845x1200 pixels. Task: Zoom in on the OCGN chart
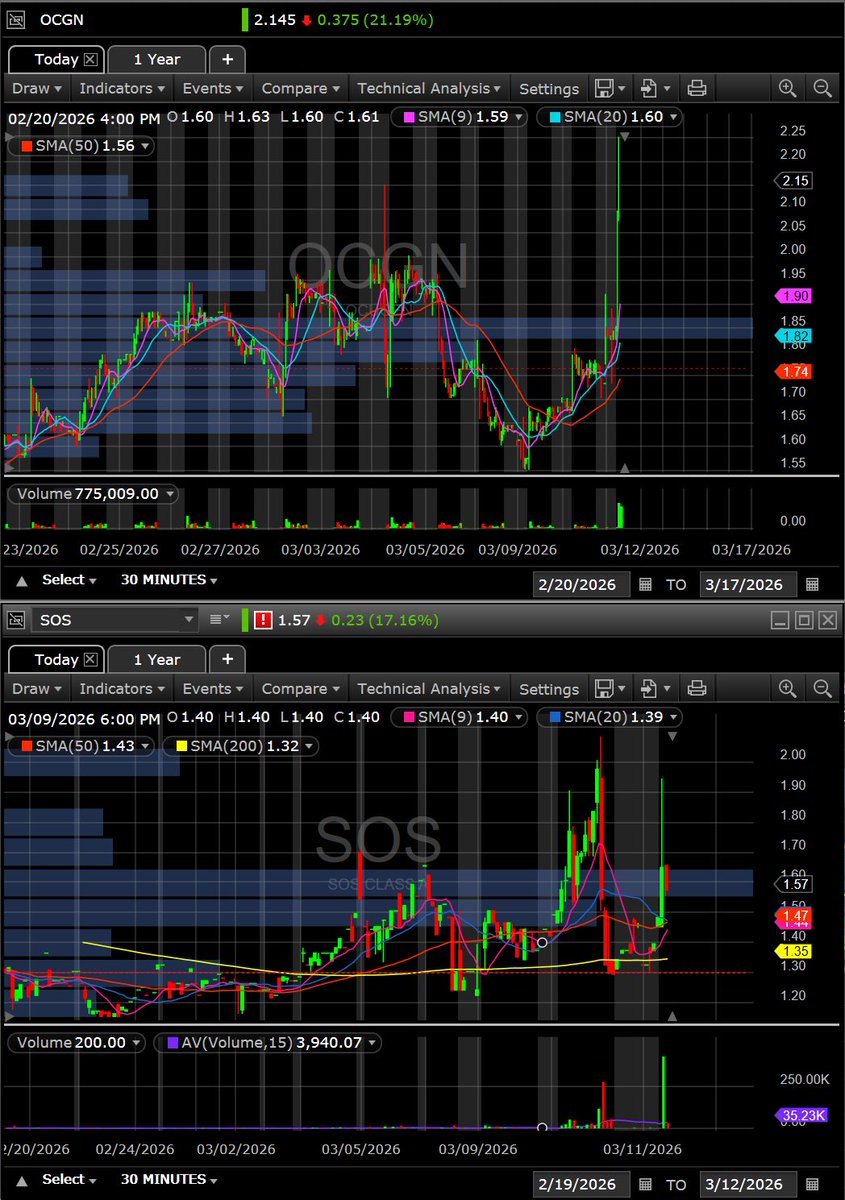[x=788, y=88]
